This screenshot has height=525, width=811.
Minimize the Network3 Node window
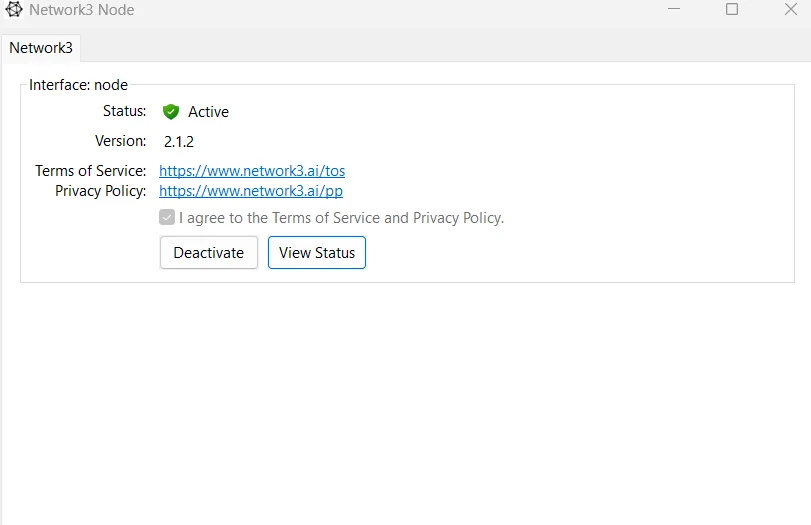point(673,9)
